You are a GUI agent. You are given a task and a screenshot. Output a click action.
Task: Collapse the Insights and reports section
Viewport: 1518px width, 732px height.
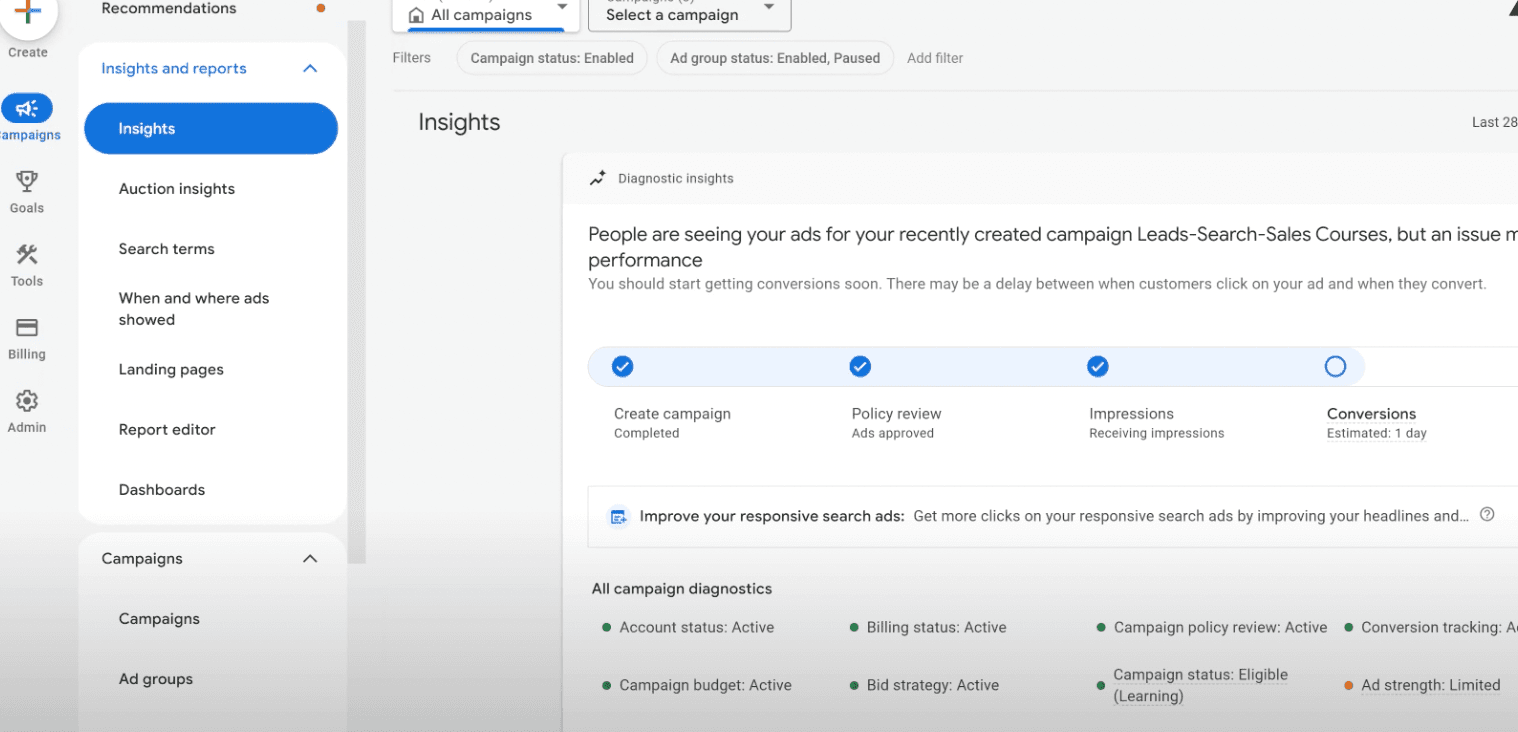[x=310, y=69]
